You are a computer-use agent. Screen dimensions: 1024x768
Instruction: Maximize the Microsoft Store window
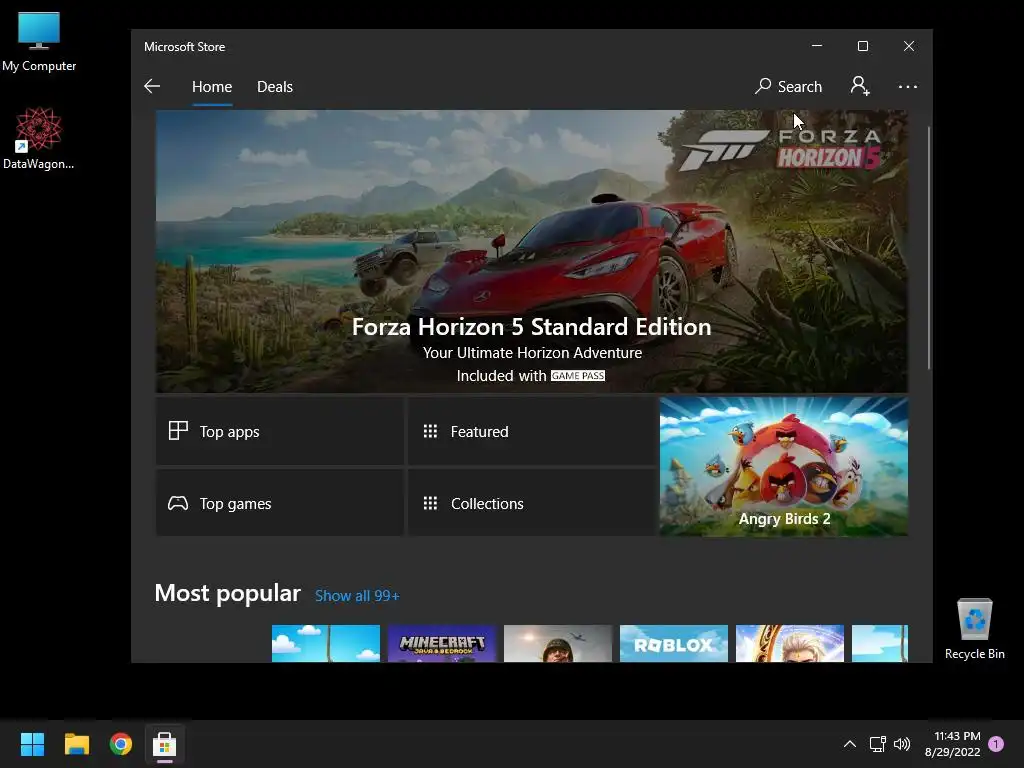coord(863,46)
